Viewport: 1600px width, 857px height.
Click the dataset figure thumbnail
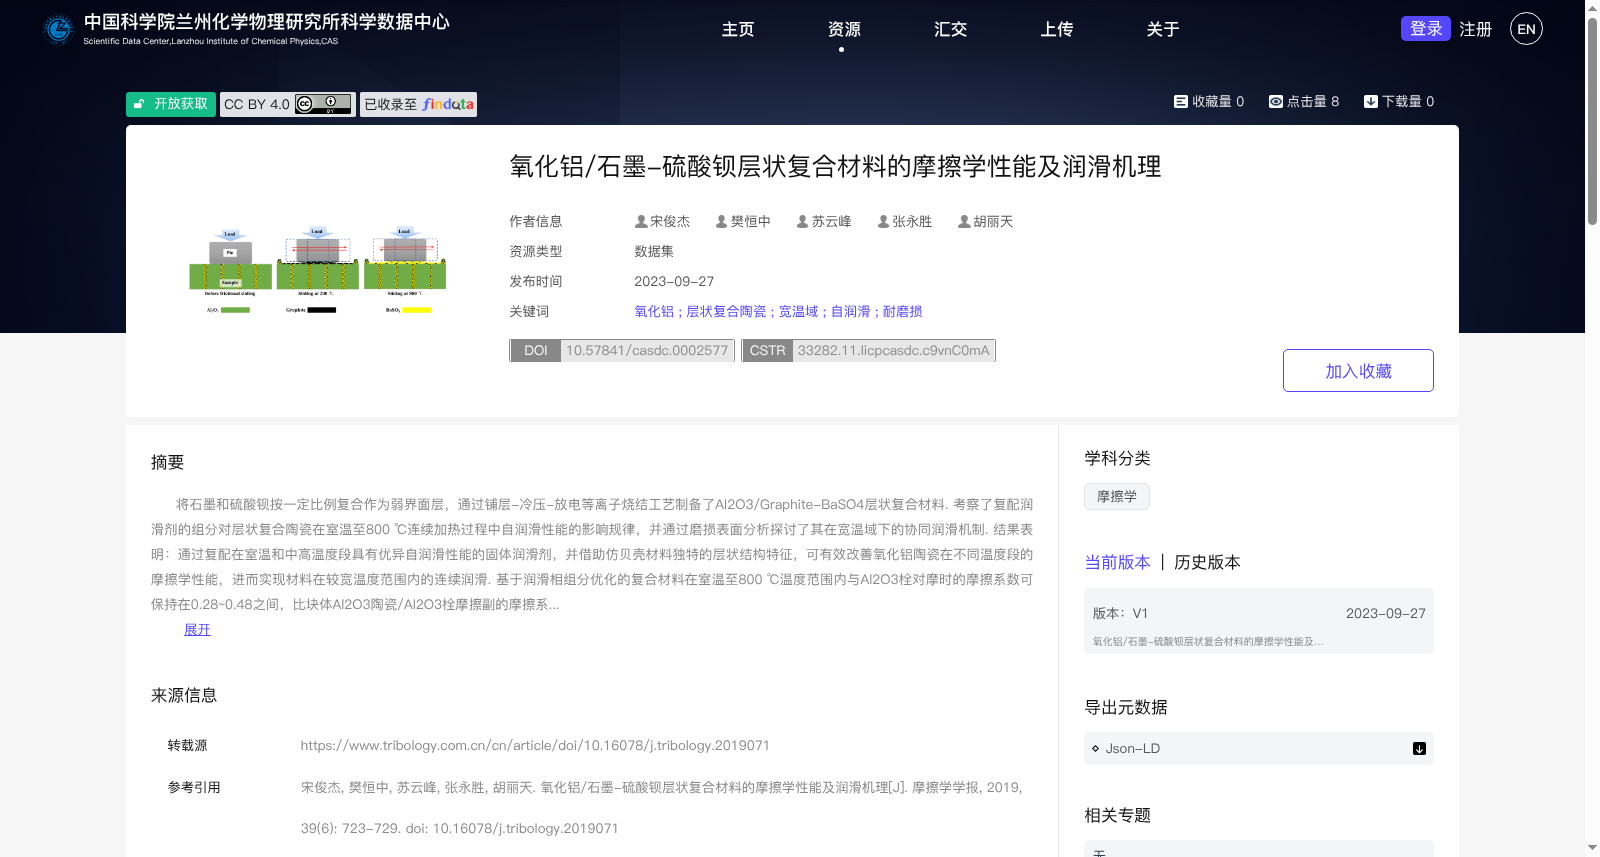[x=317, y=270]
